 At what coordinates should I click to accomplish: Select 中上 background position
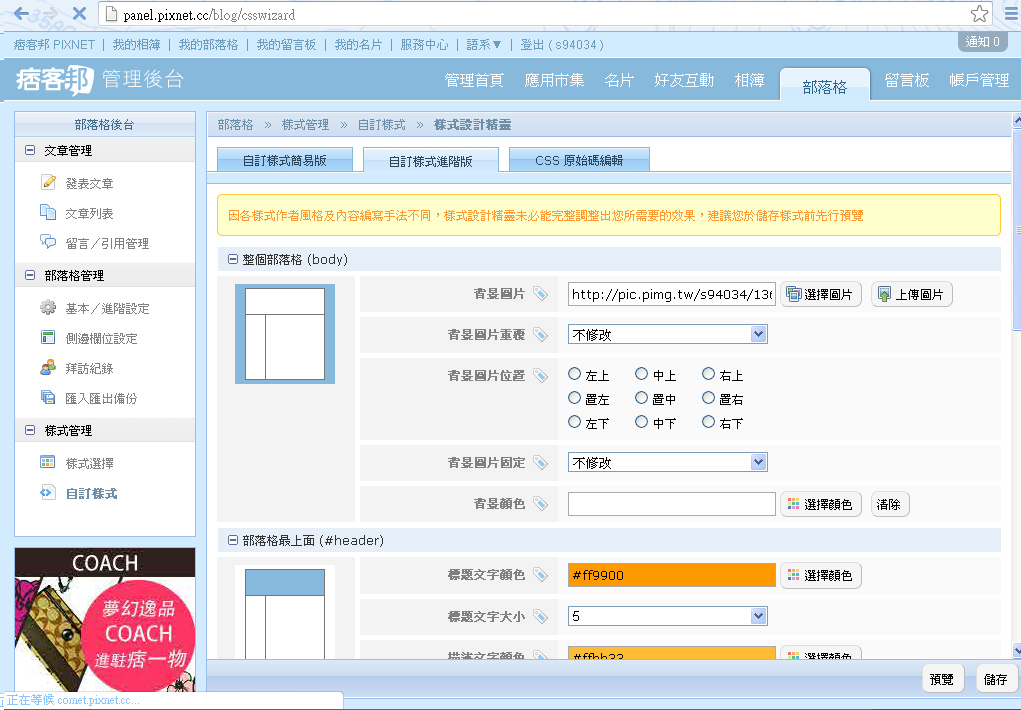coord(641,374)
